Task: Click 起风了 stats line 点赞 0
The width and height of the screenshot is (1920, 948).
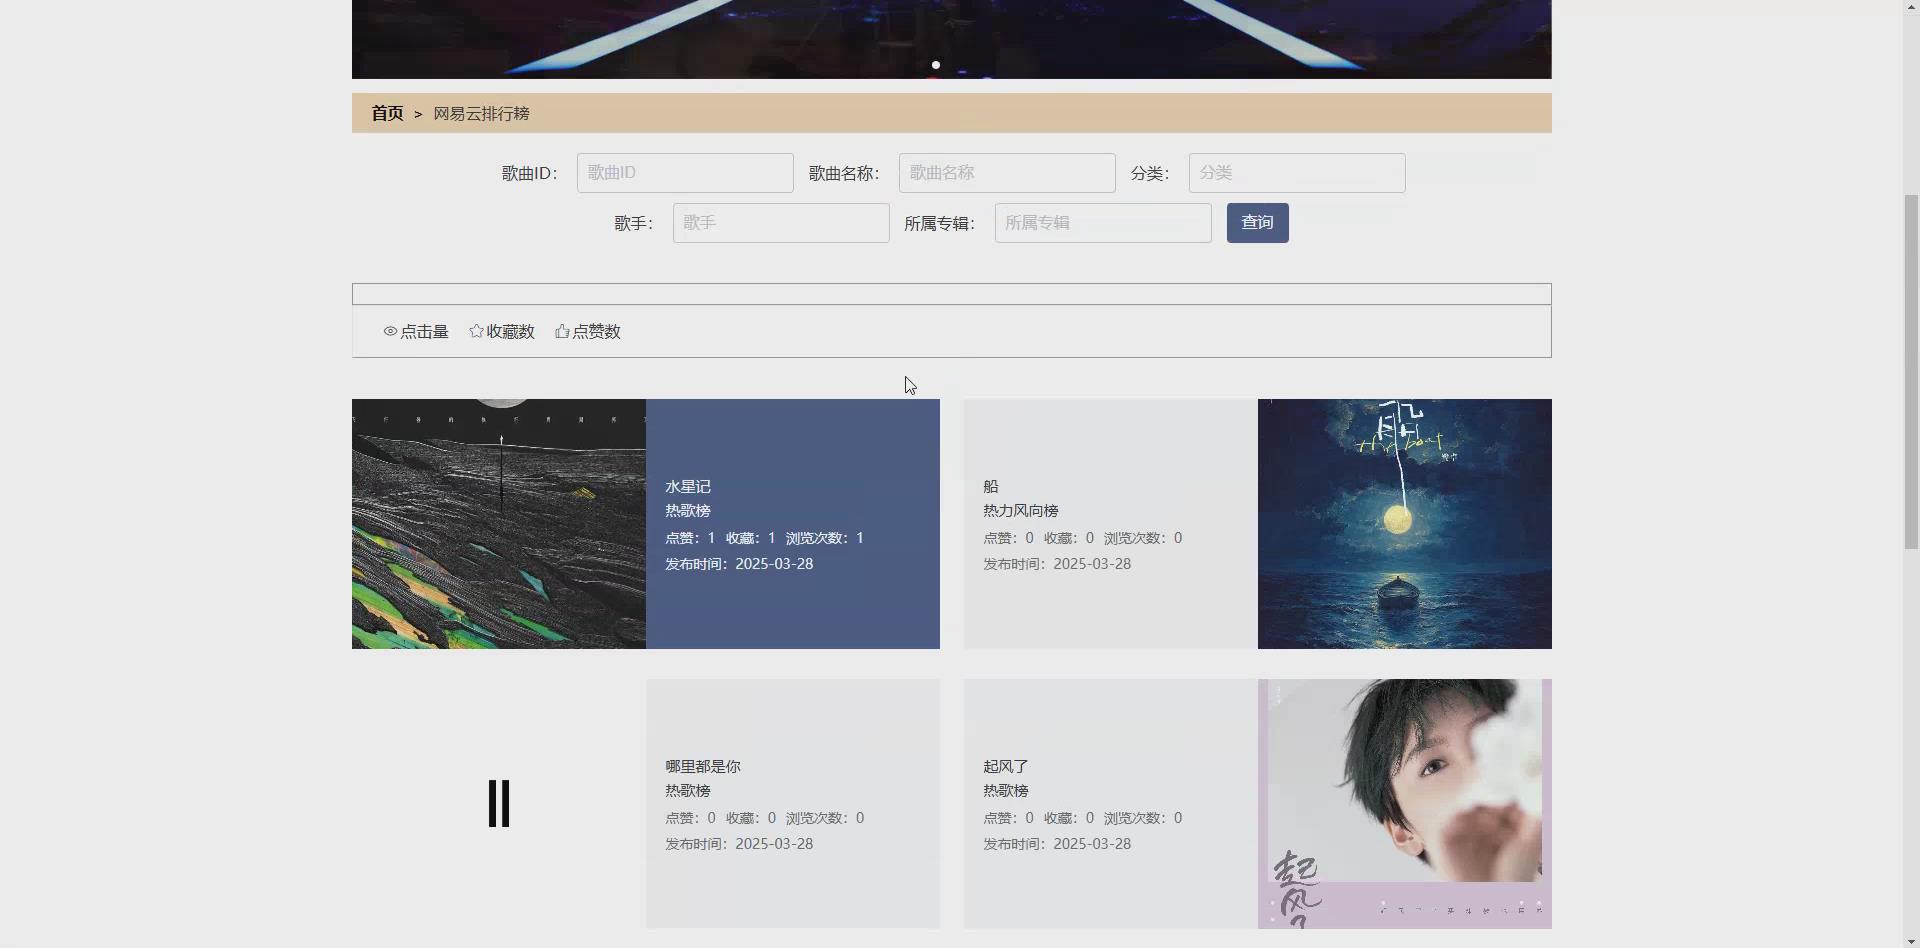Action: coord(1009,818)
